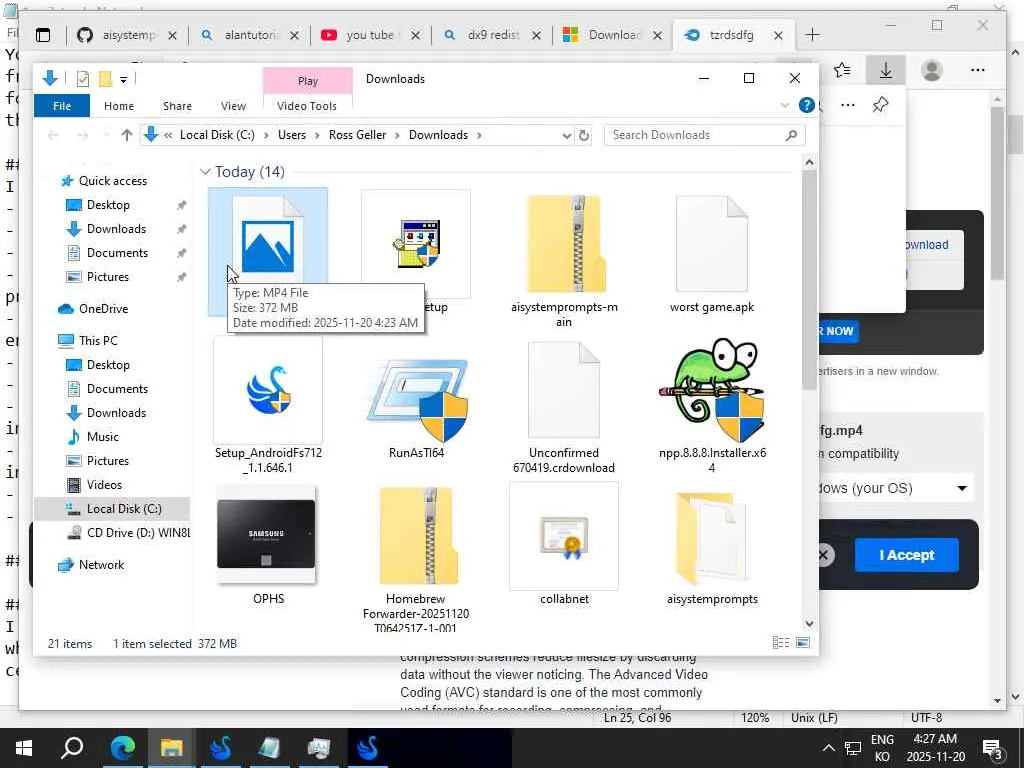Select the worst game.apk file
Viewport: 1024px width, 768px height.
pyautogui.click(x=712, y=253)
